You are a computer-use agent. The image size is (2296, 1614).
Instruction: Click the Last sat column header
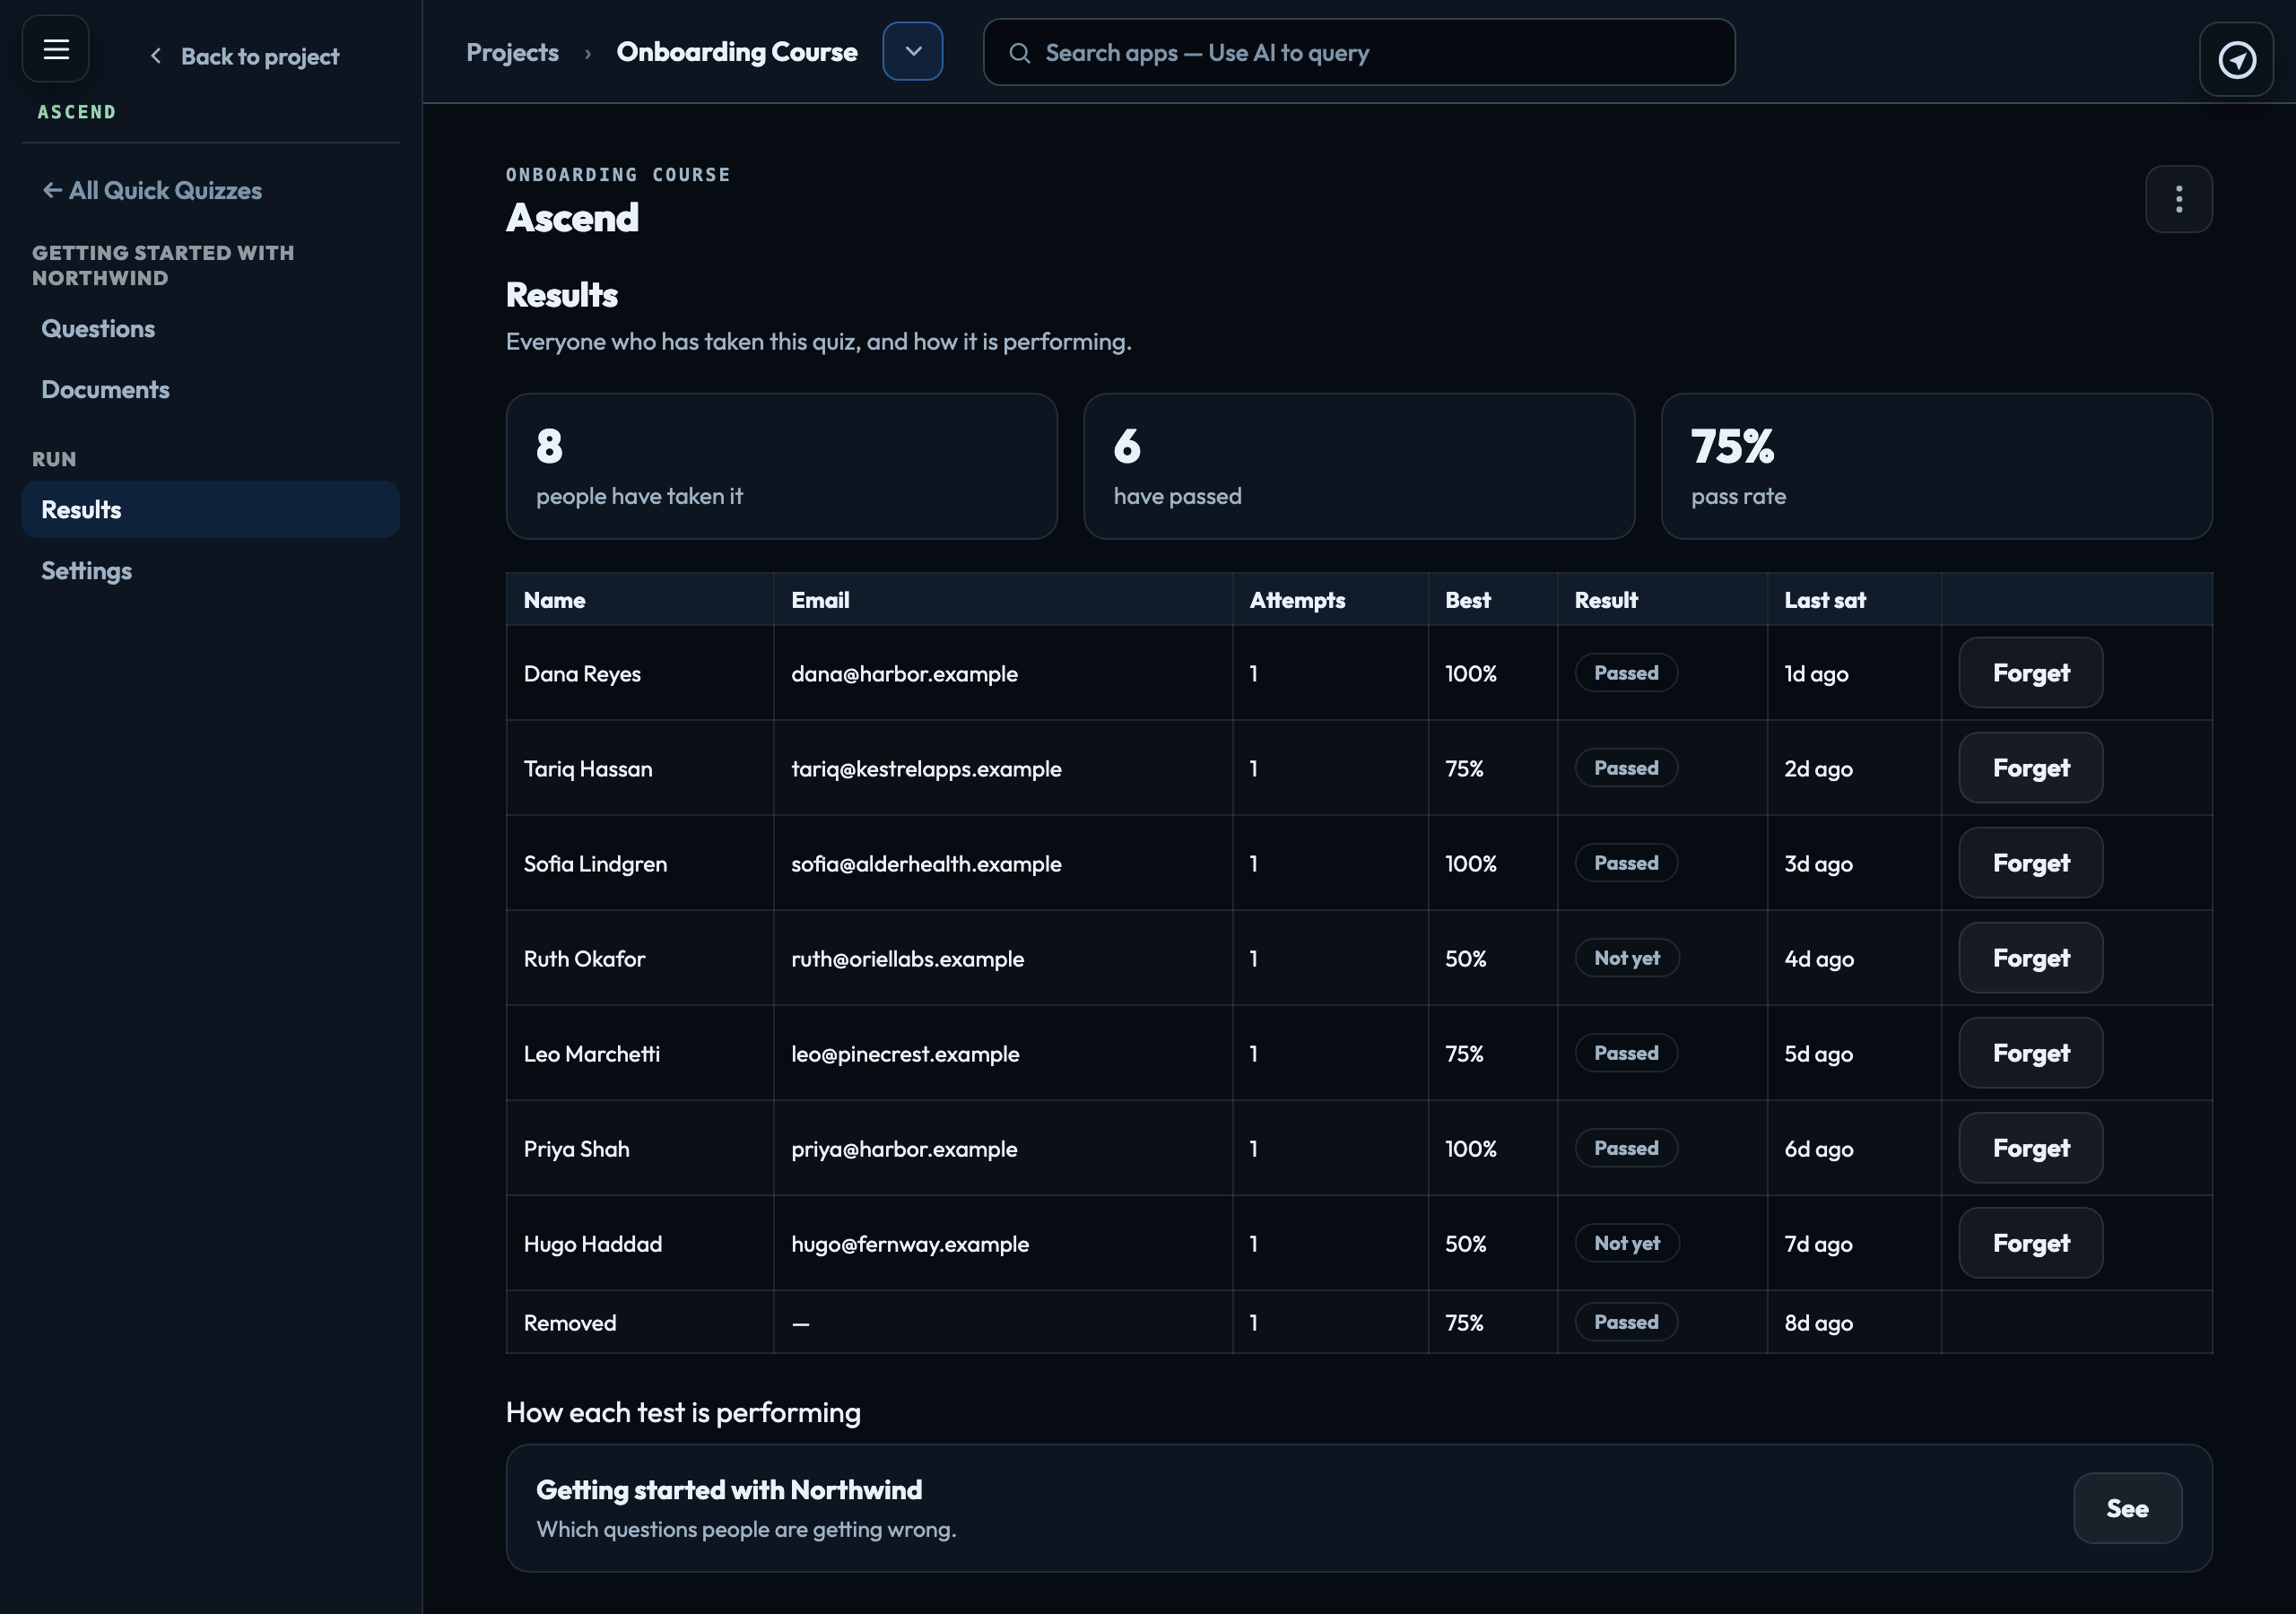pos(1854,600)
